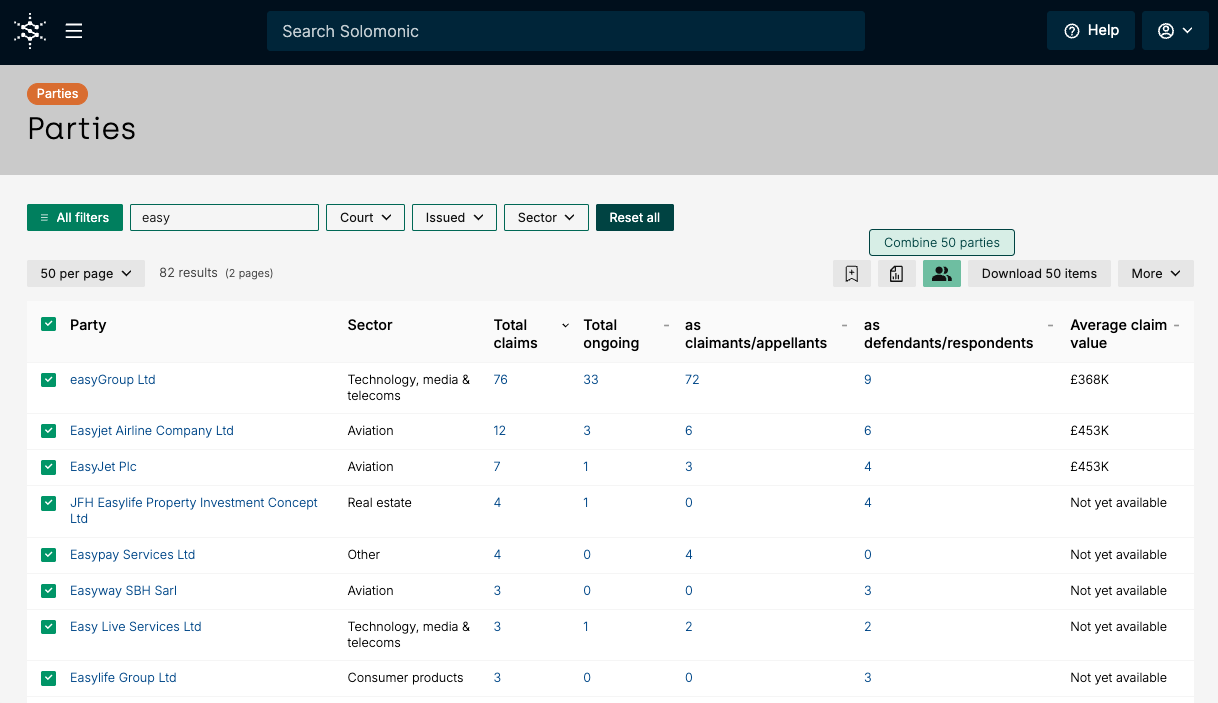1218x703 pixels.
Task: Click easyGroup's 9 defendant claims
Action: pos(868,380)
